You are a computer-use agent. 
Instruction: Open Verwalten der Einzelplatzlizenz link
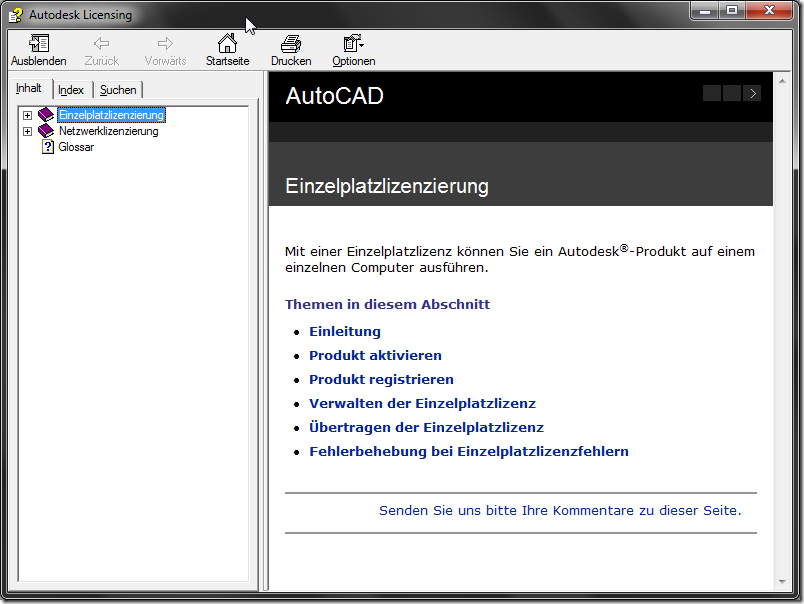click(x=422, y=404)
